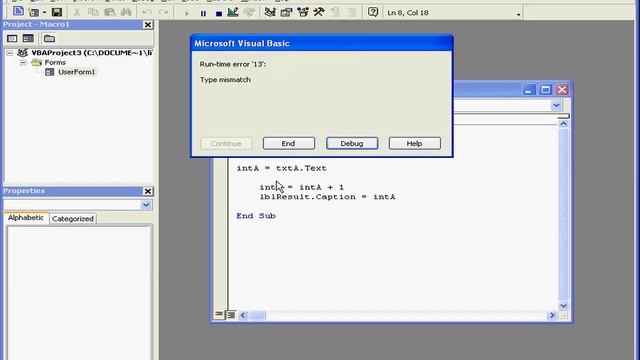Open the code window procedure dropdown arrow

coord(556,106)
